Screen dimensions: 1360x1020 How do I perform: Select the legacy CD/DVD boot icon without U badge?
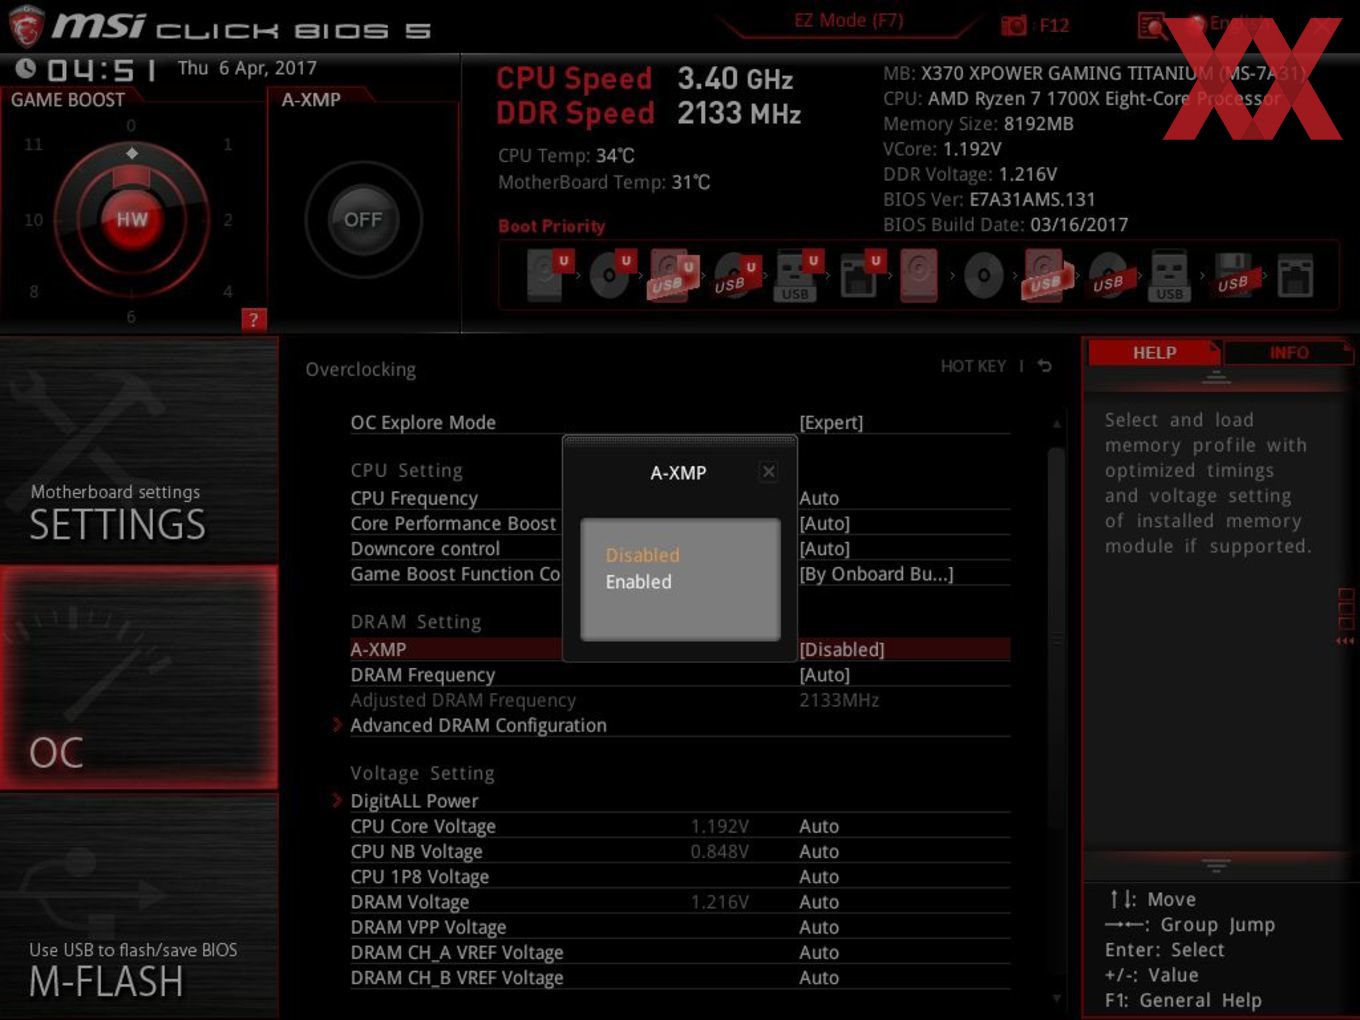983,275
